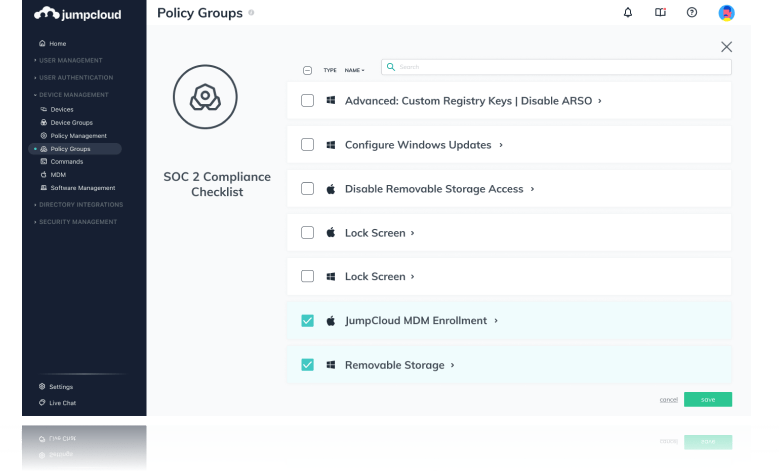The image size is (779, 472).
Task: Click the Windows icon for Removable Storage
Action: coord(330,365)
